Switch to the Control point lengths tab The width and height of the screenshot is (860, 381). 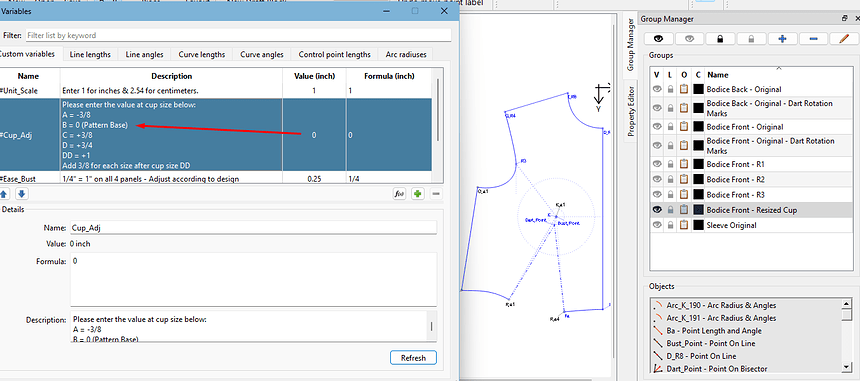coord(335,54)
